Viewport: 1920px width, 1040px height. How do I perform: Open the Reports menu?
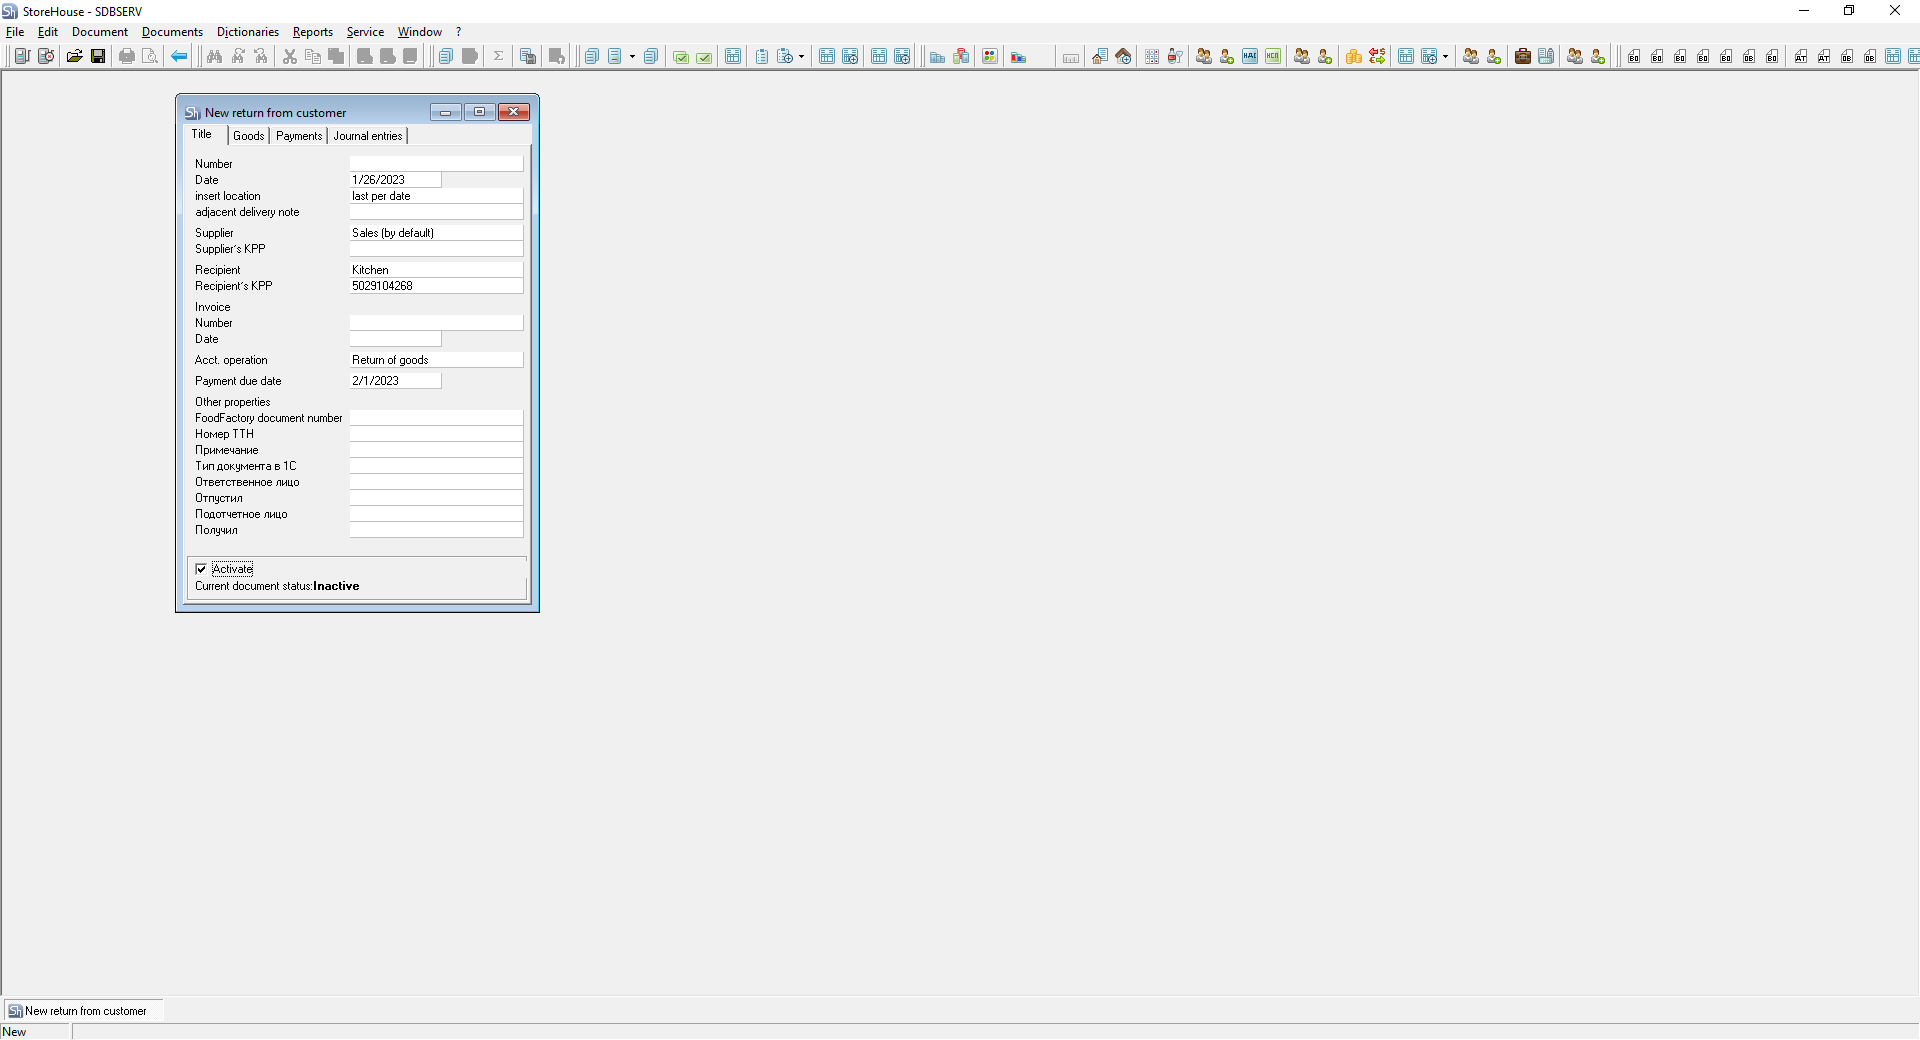pos(312,32)
